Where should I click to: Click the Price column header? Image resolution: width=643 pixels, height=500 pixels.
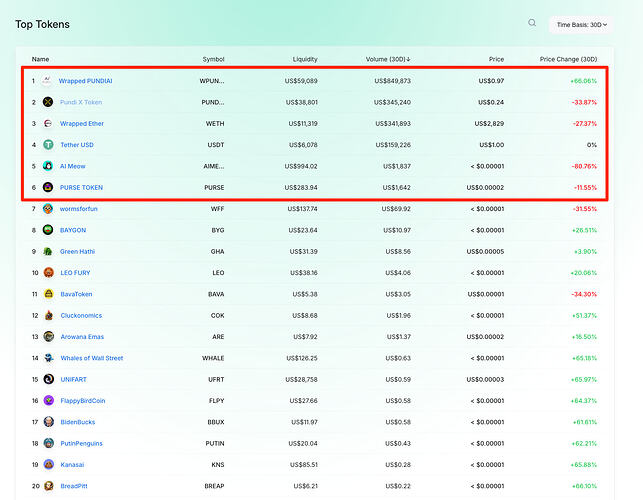point(496,59)
